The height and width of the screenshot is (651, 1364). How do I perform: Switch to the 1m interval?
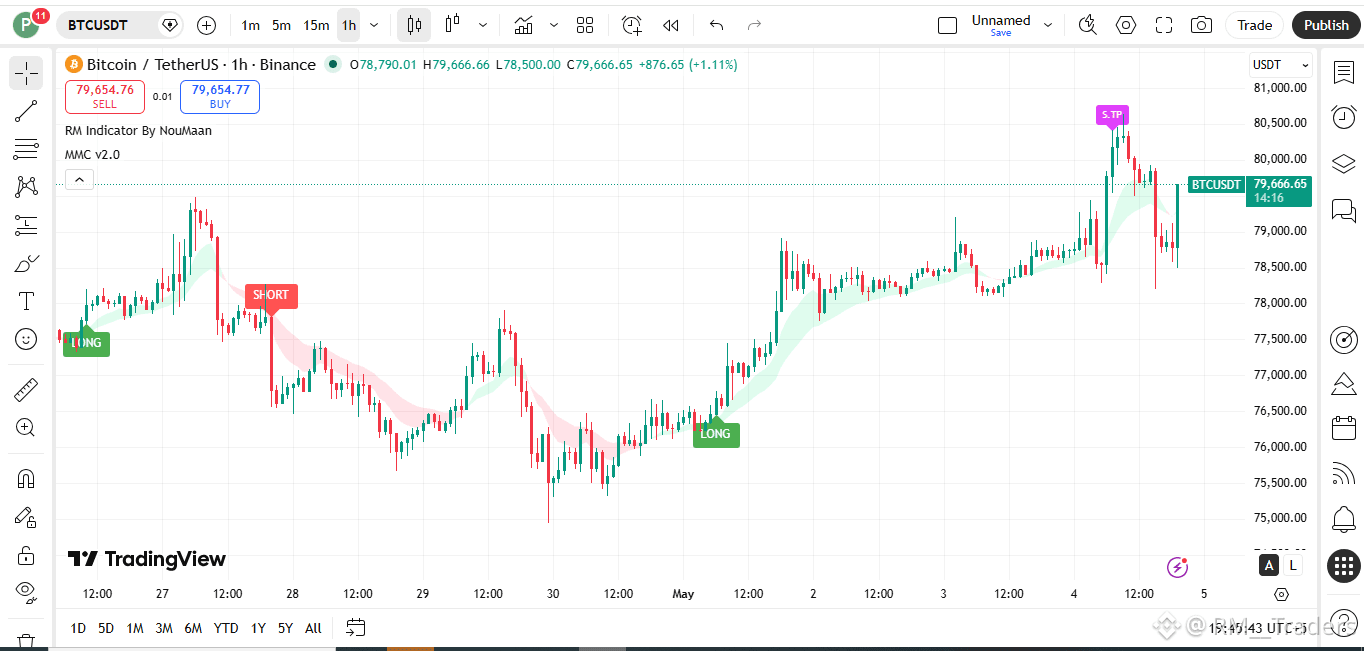click(x=250, y=25)
